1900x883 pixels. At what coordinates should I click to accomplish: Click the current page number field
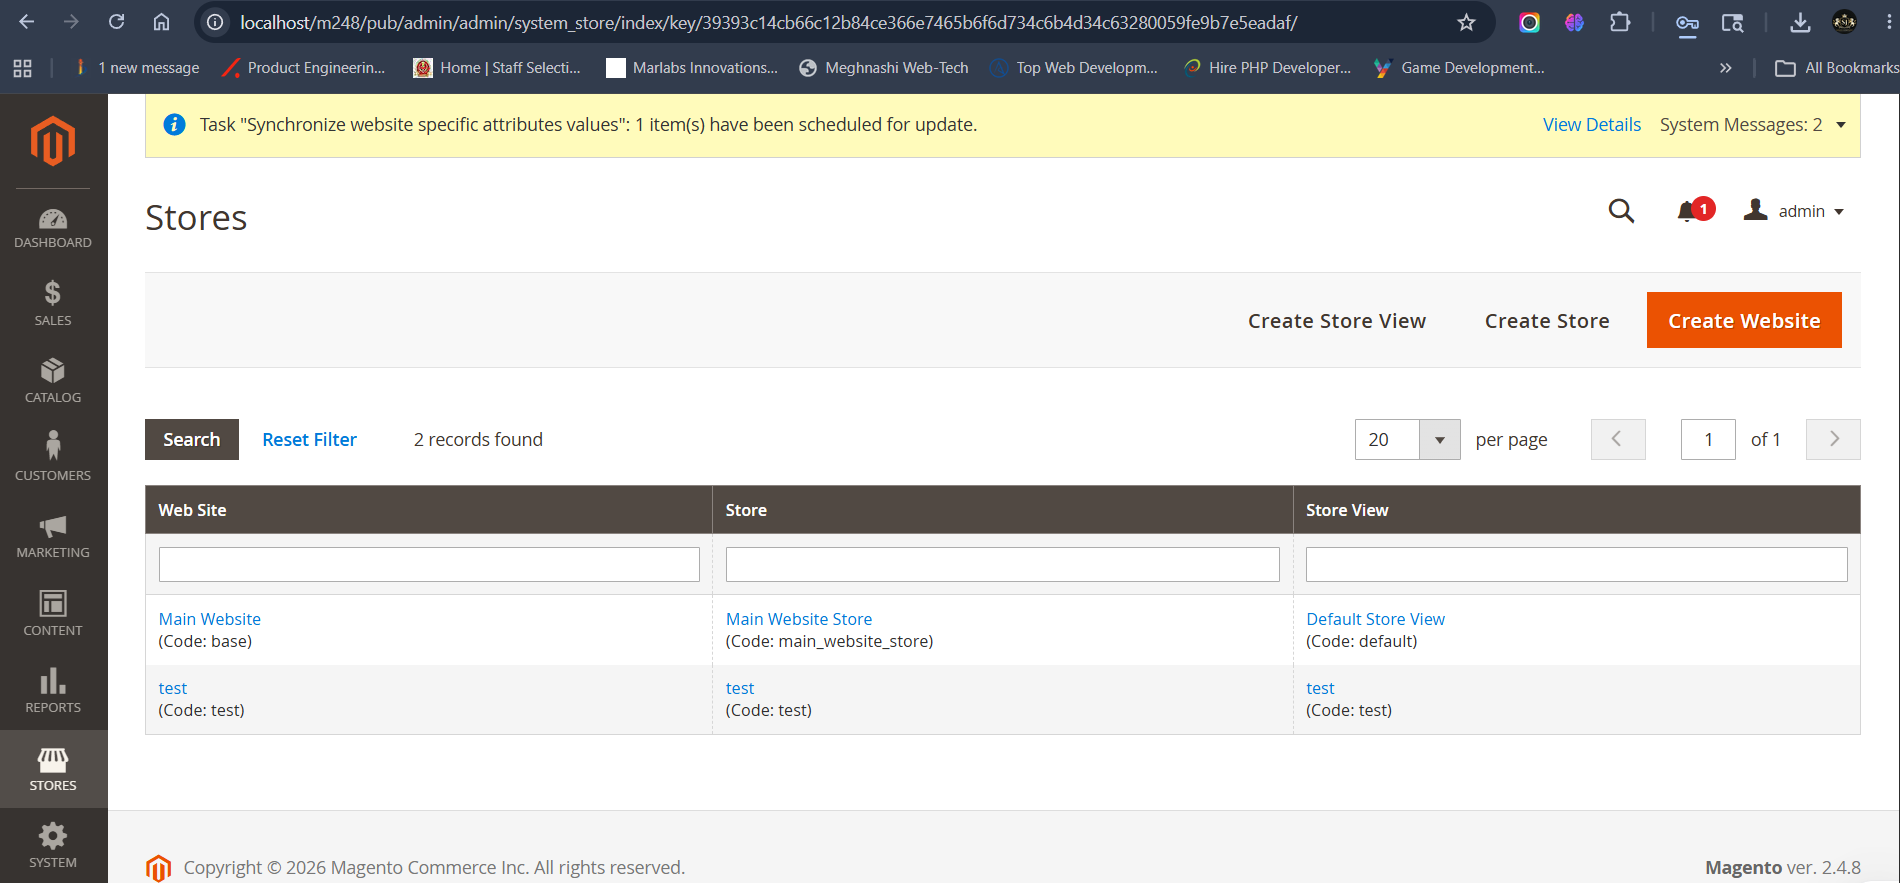(x=1708, y=439)
